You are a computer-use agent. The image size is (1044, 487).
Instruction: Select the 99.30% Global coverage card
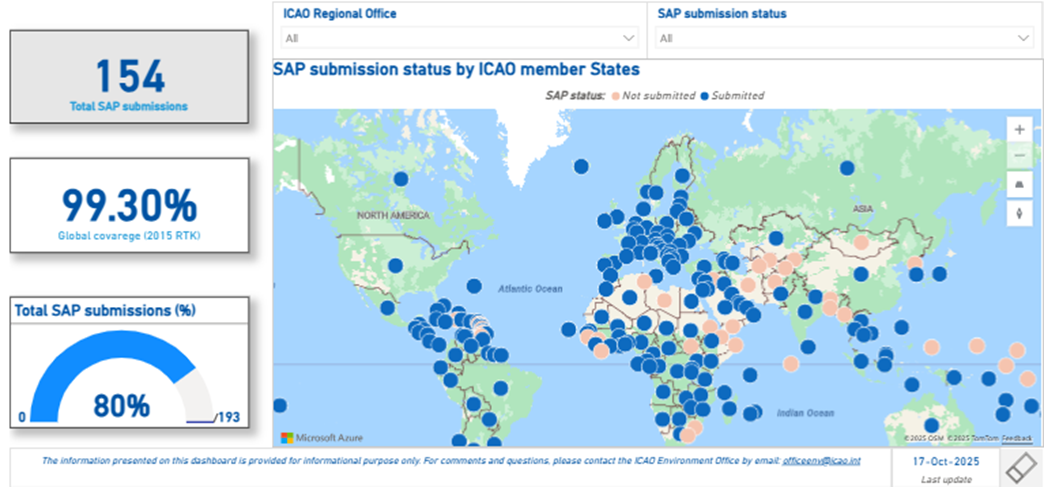(129, 206)
